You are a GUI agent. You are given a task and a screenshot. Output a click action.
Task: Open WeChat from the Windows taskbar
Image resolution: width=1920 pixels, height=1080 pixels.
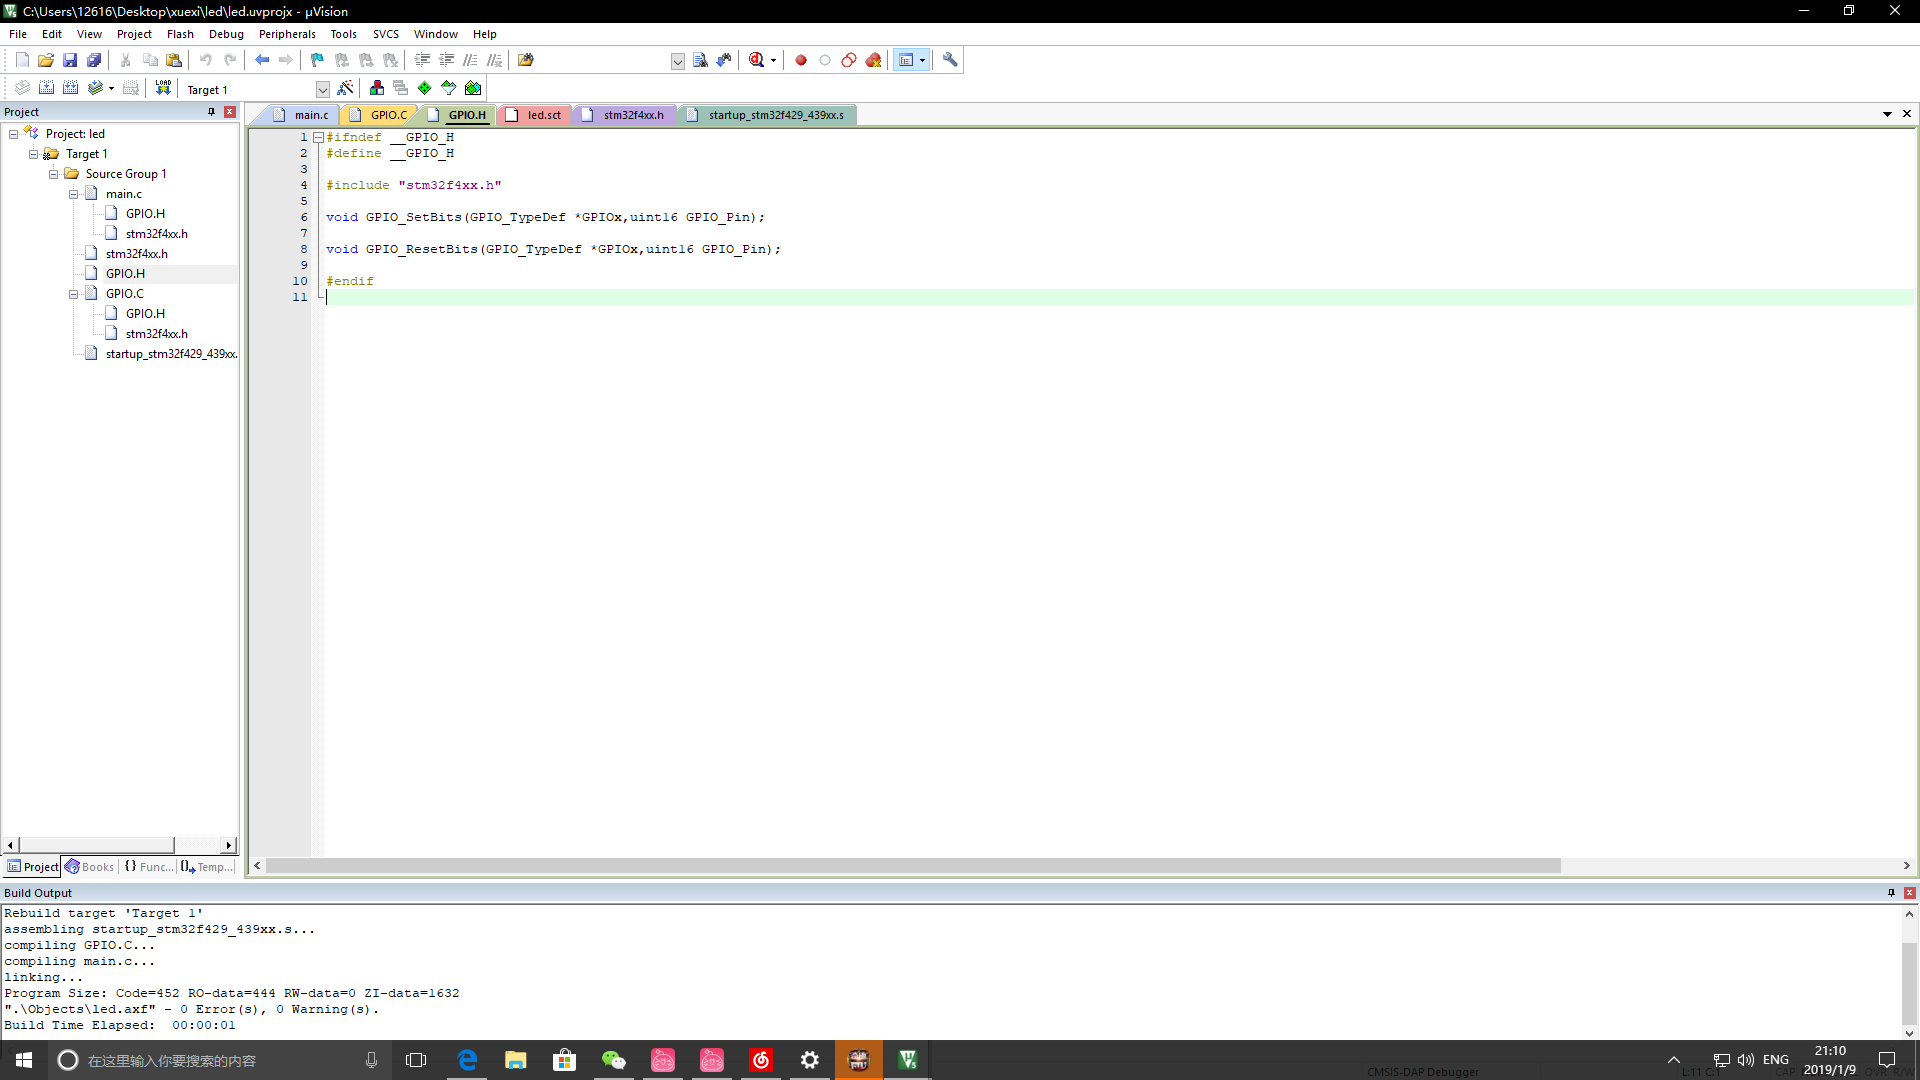[x=613, y=1060]
